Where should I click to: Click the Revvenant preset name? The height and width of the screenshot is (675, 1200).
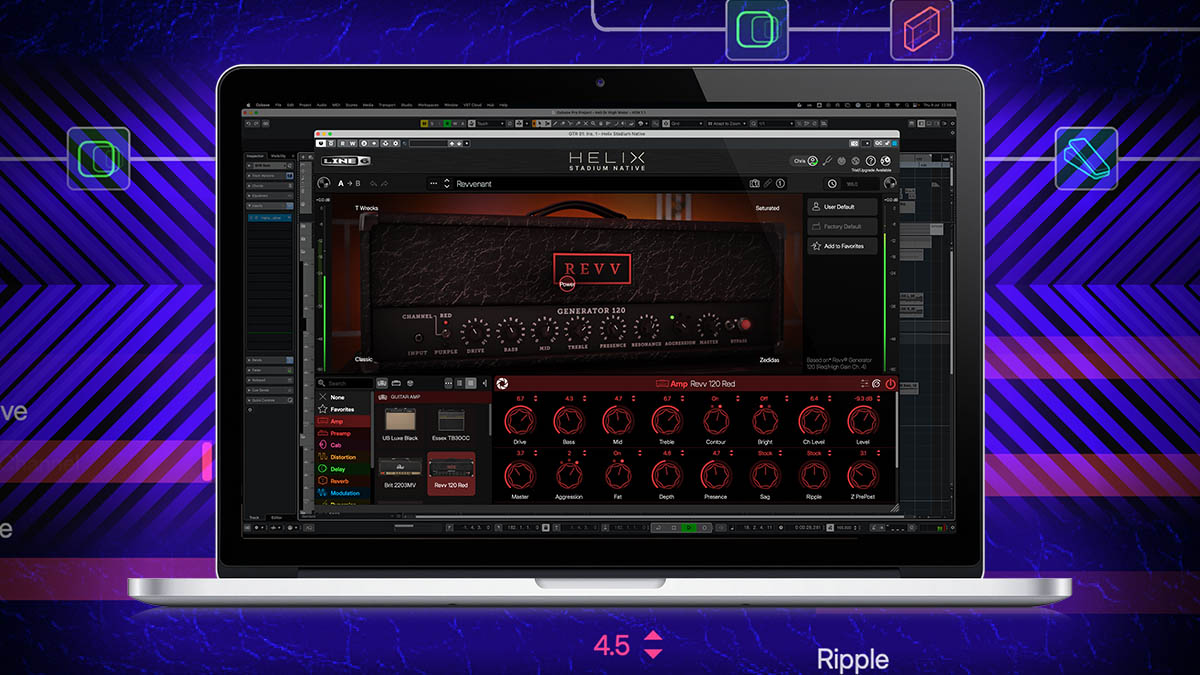[474, 184]
